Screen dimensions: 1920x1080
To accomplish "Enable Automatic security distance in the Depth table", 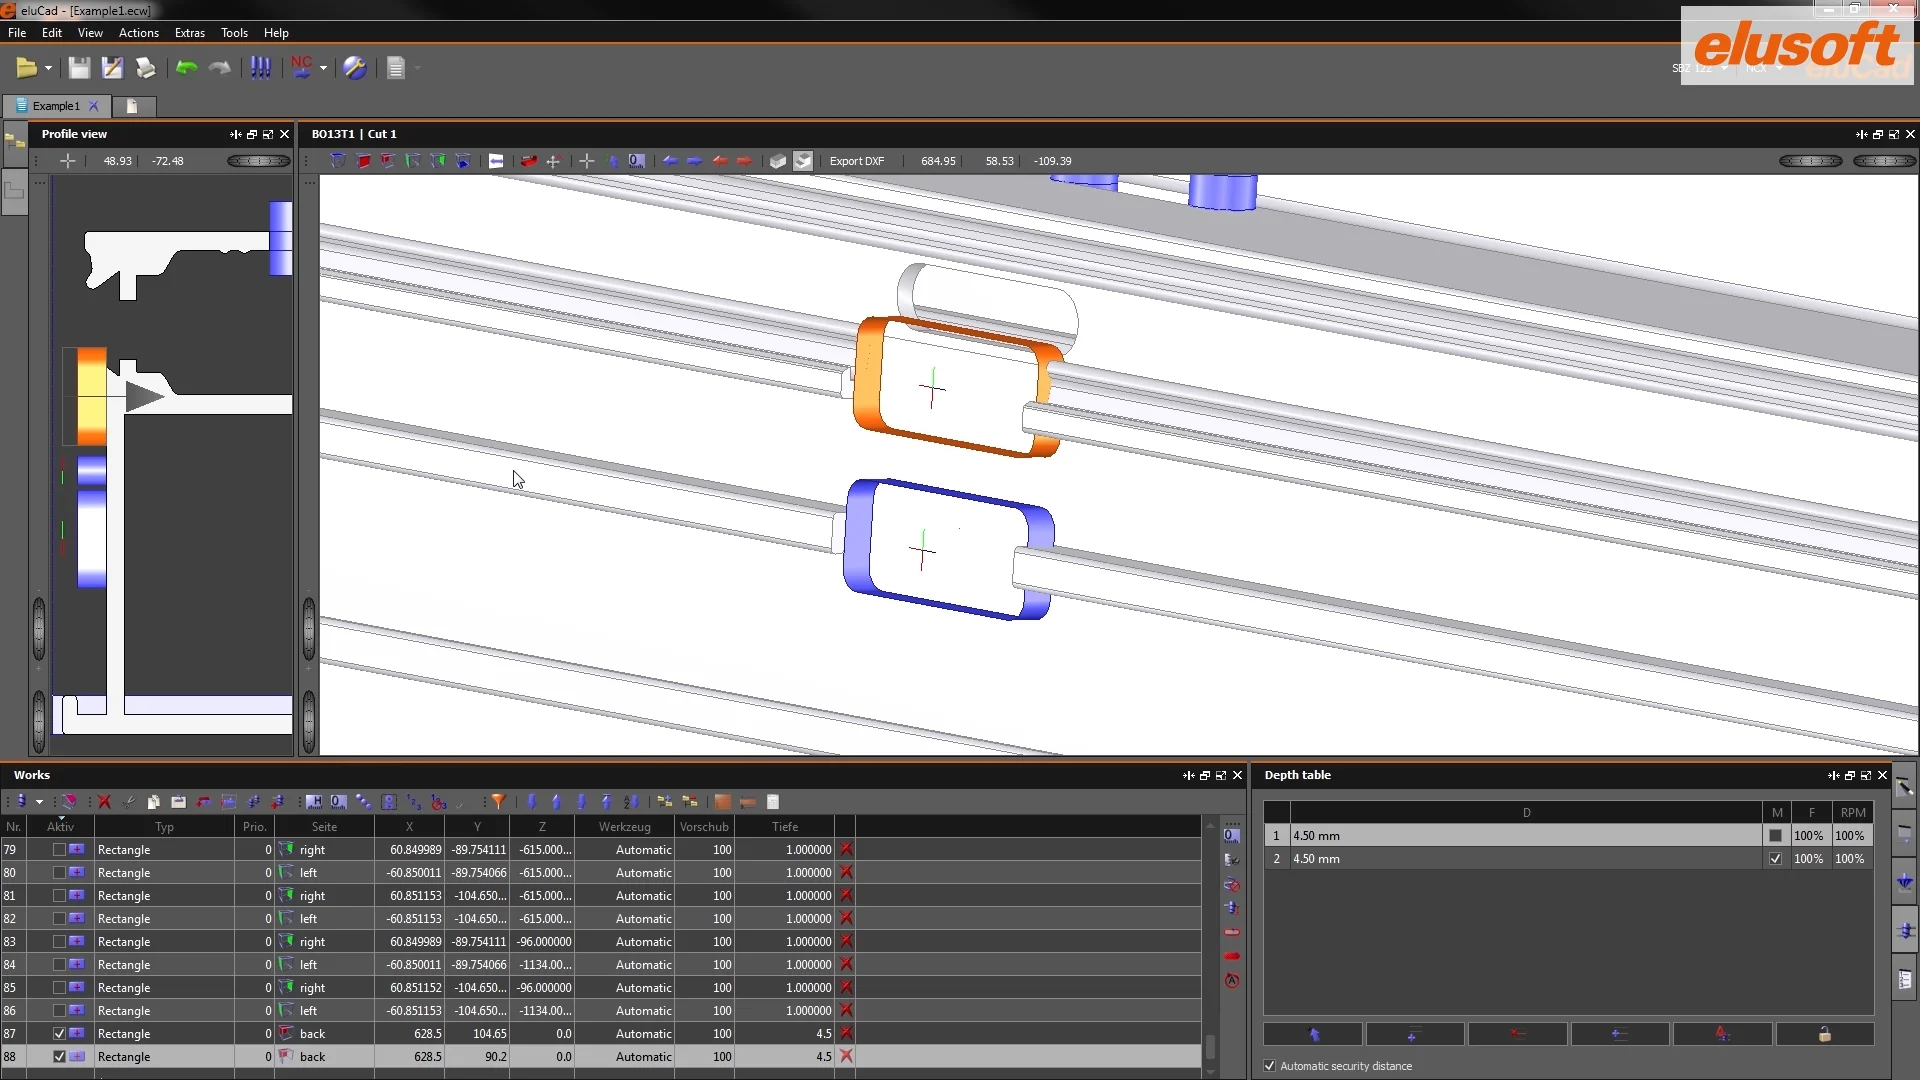I will coord(1269,1066).
